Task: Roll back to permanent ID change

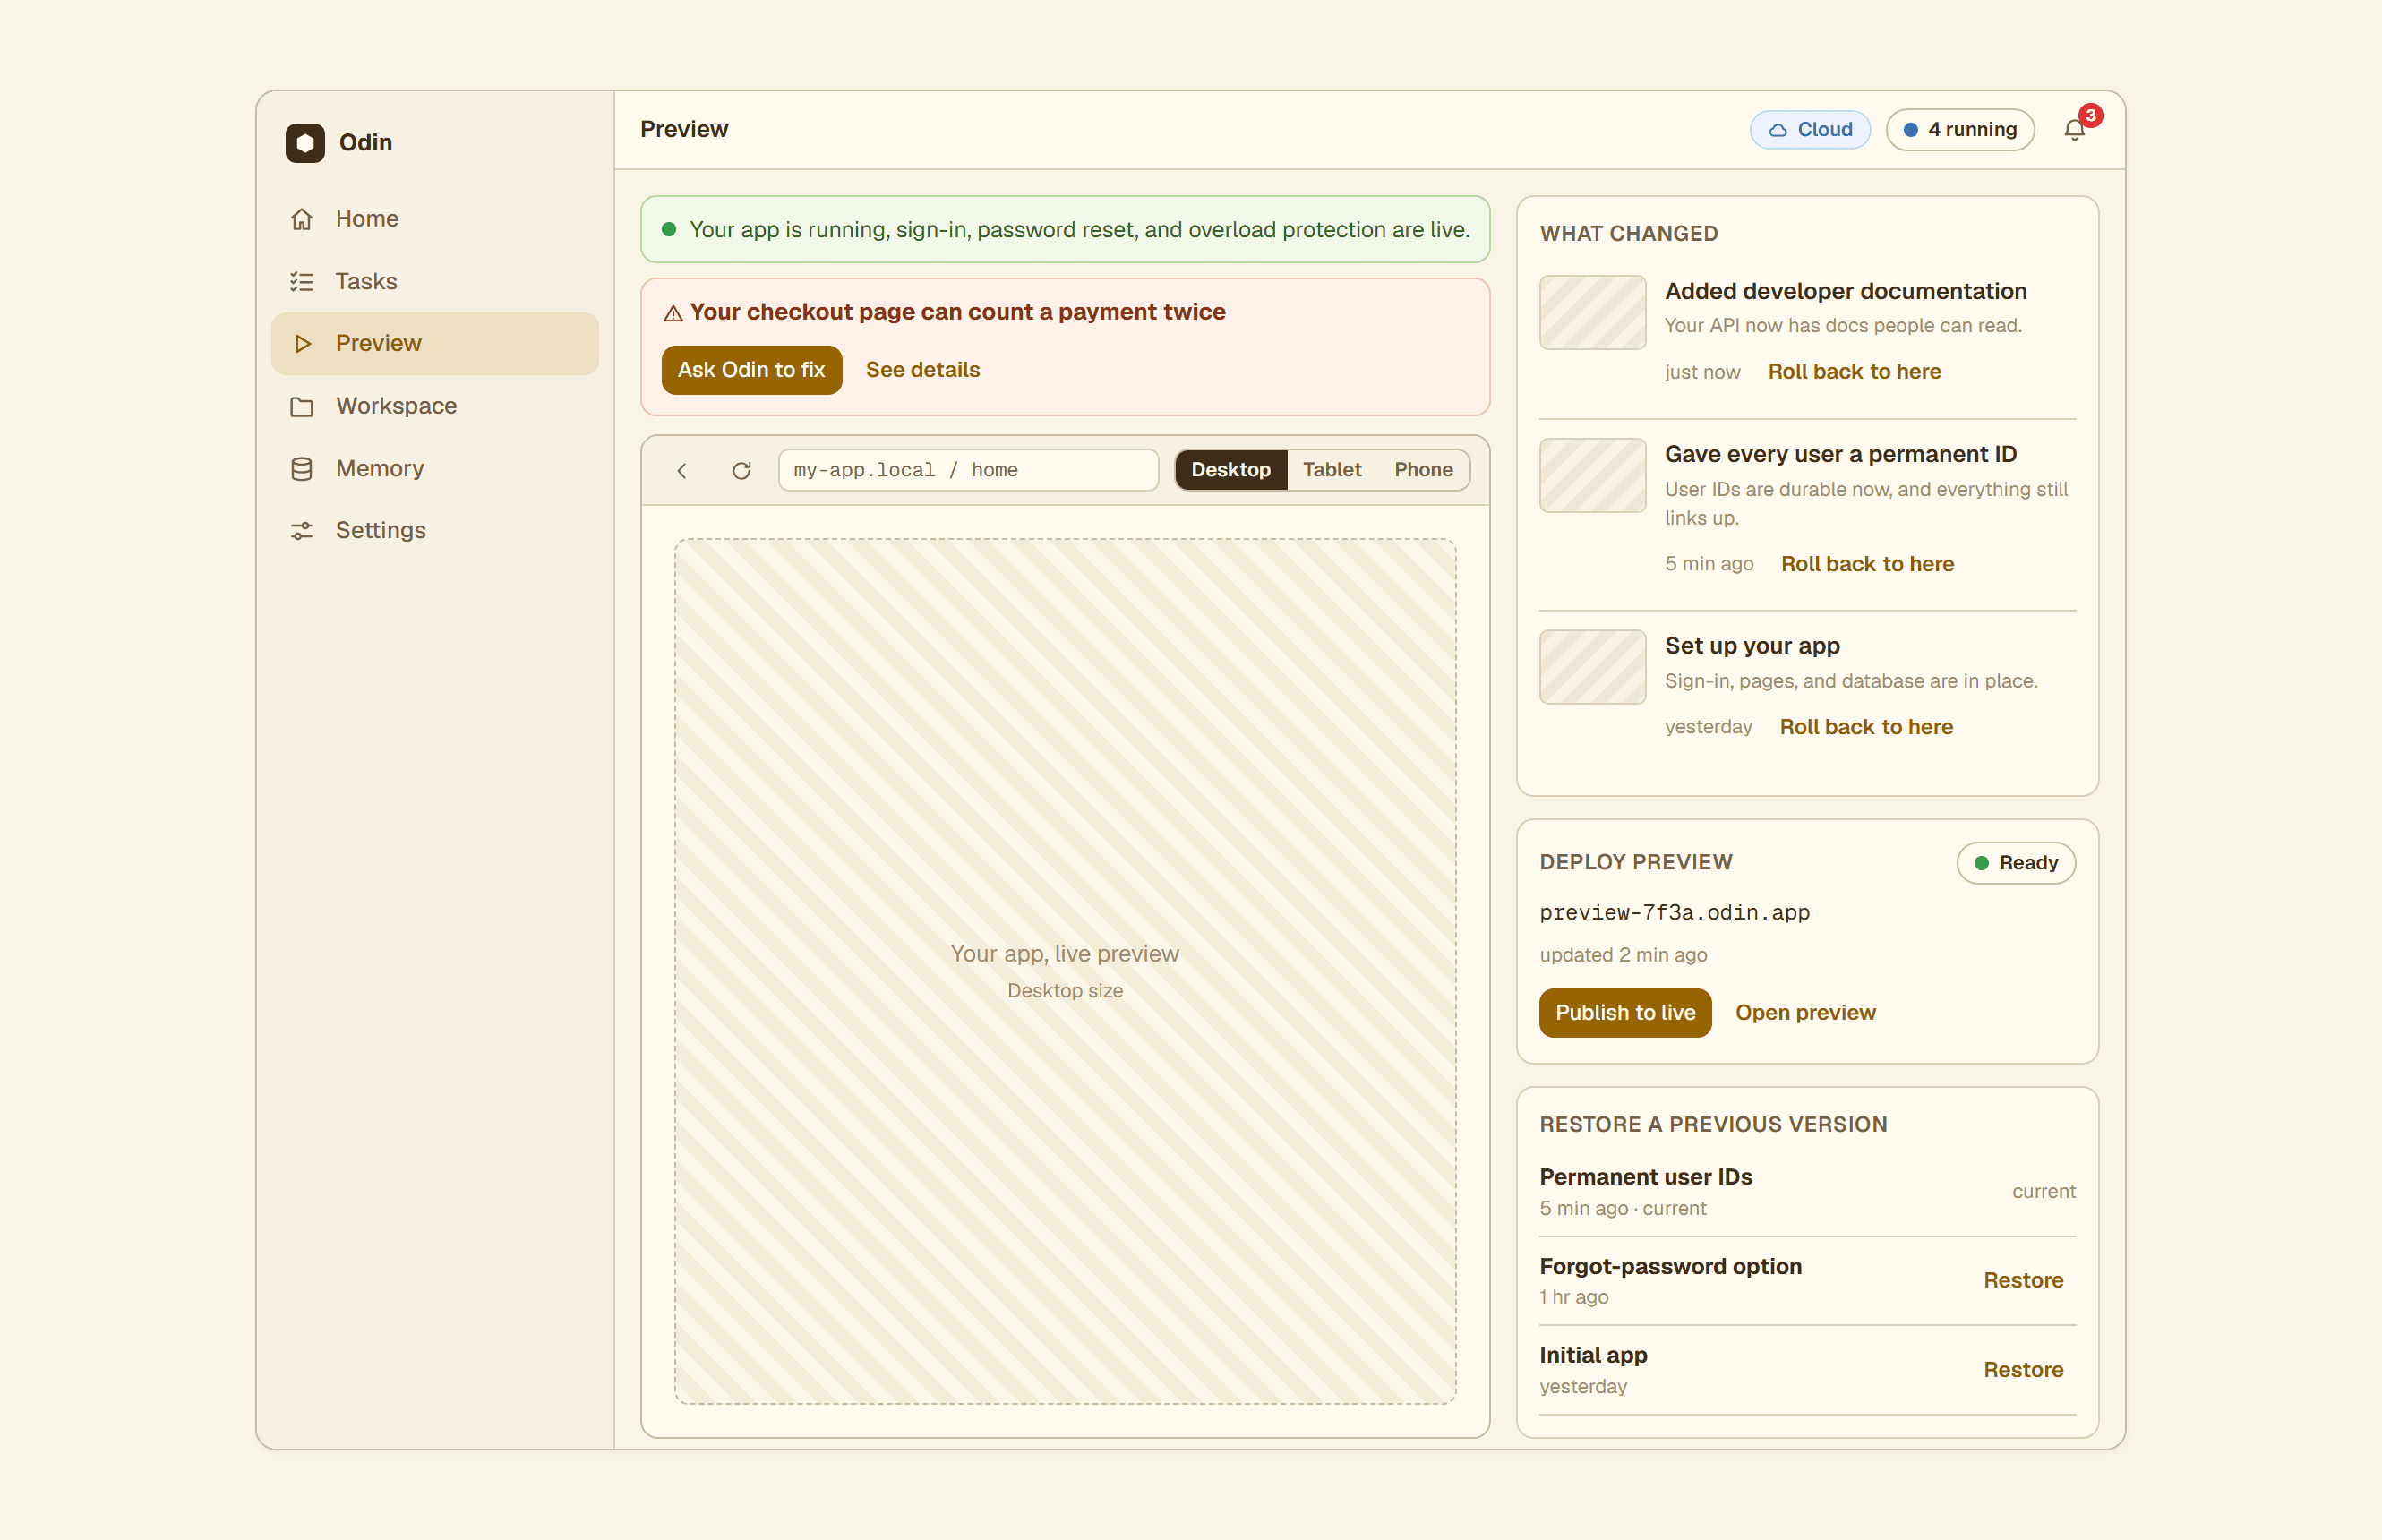Action: pyautogui.click(x=1867, y=564)
